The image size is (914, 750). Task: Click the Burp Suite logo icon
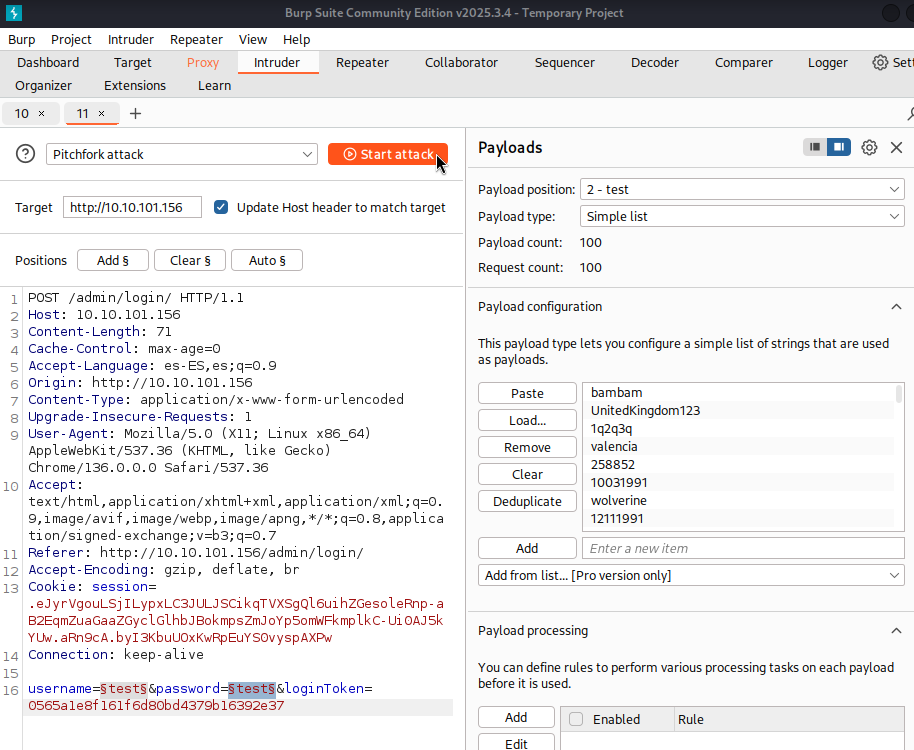click(13, 13)
